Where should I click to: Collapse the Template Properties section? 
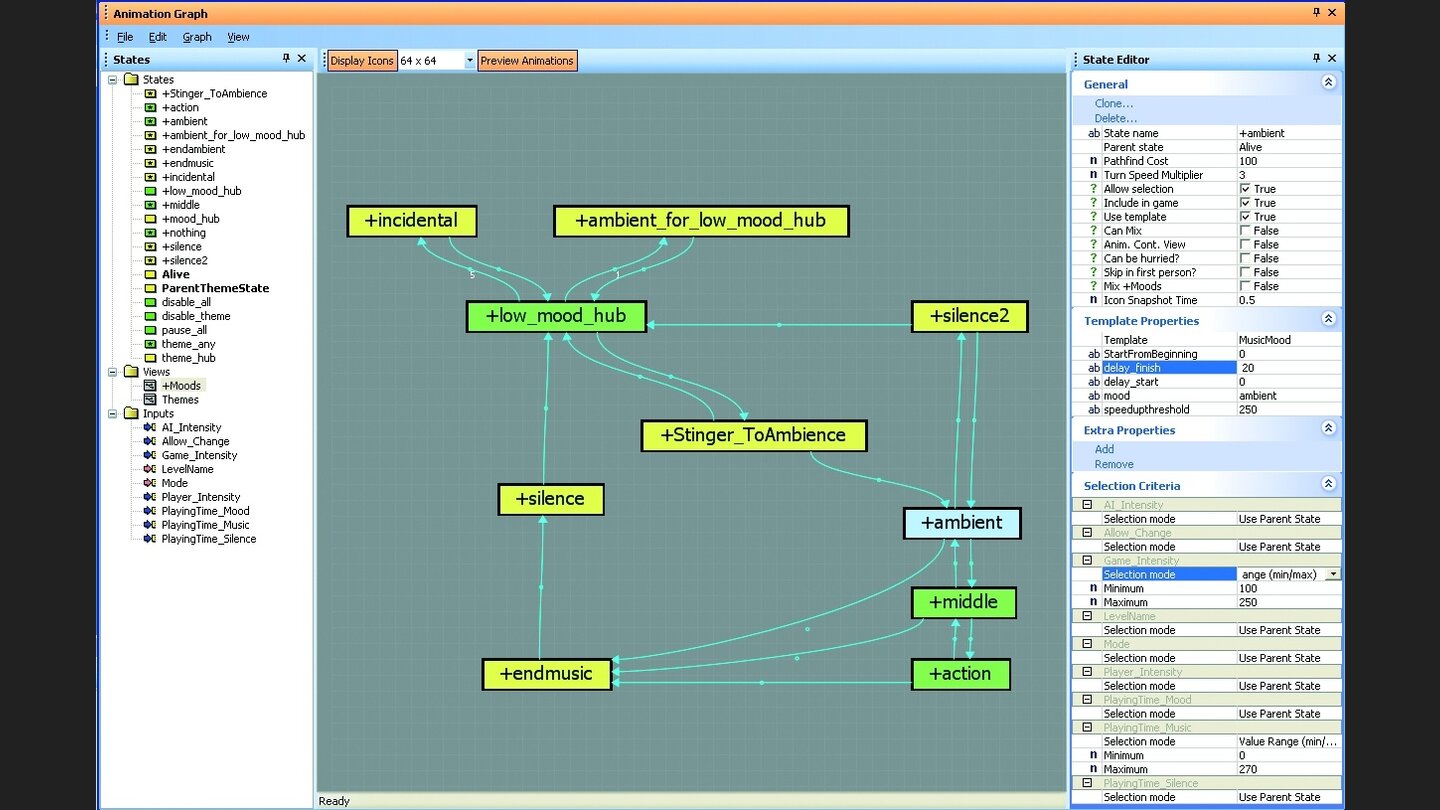pyautogui.click(x=1328, y=319)
